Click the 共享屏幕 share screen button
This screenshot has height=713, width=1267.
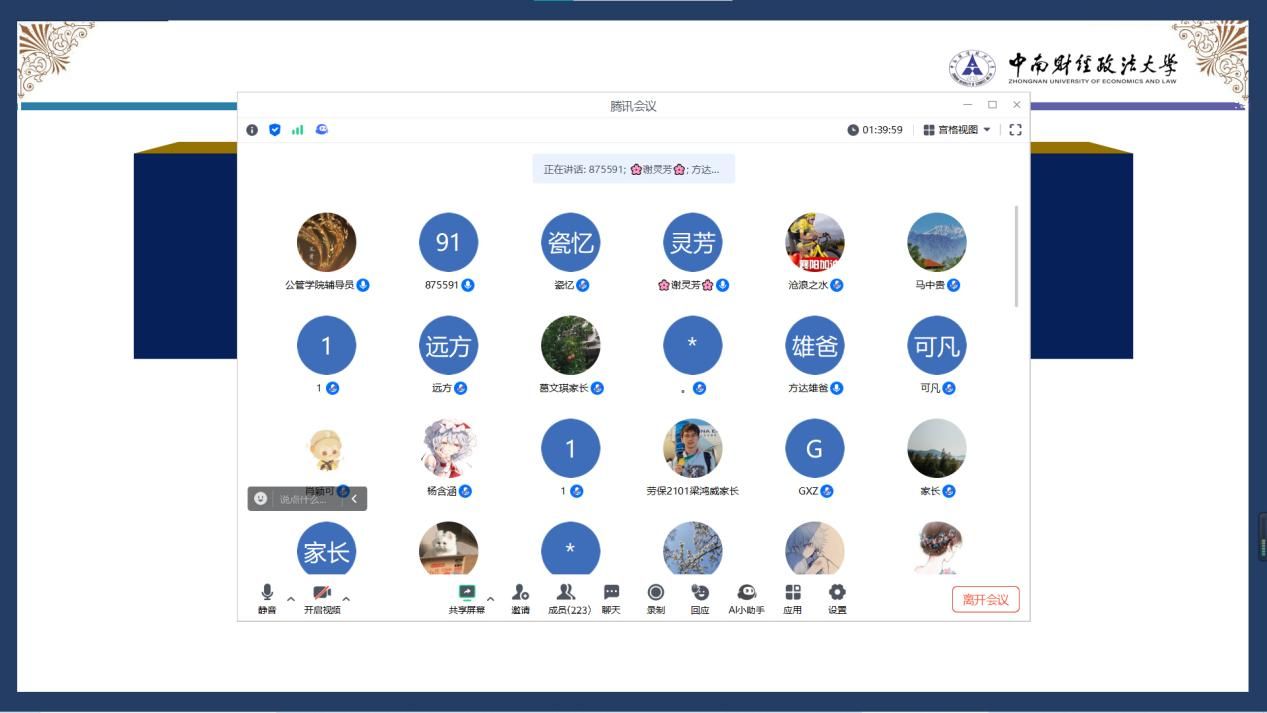(x=466, y=598)
